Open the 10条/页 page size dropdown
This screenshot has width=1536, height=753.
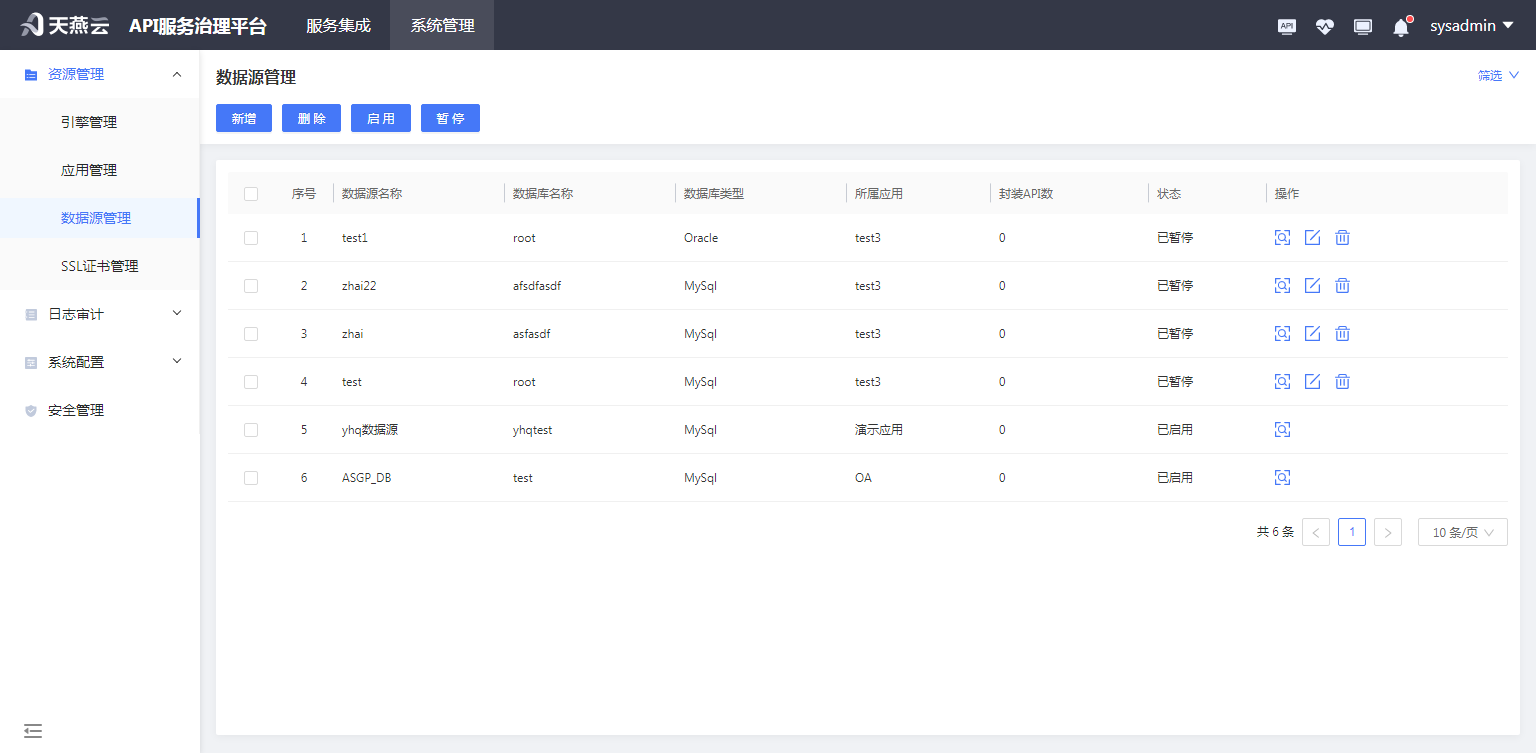[x=1462, y=531]
